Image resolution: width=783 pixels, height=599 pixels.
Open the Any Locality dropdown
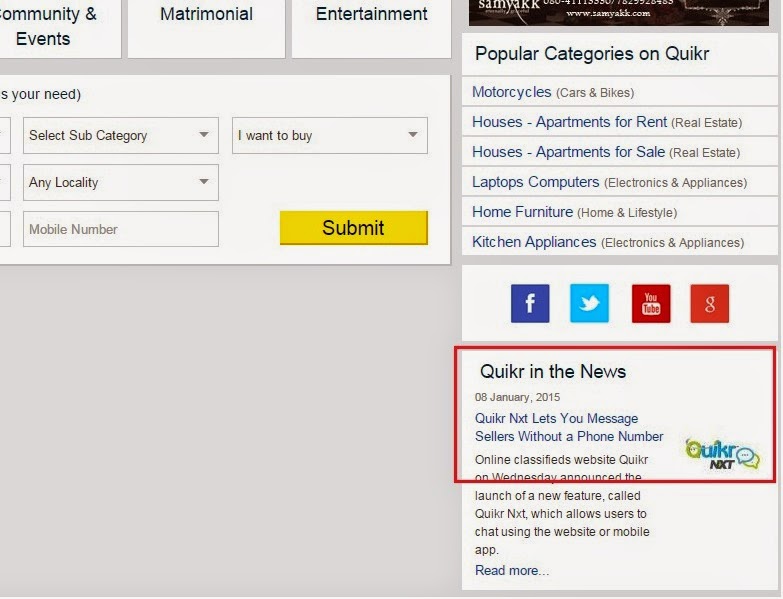click(x=121, y=182)
